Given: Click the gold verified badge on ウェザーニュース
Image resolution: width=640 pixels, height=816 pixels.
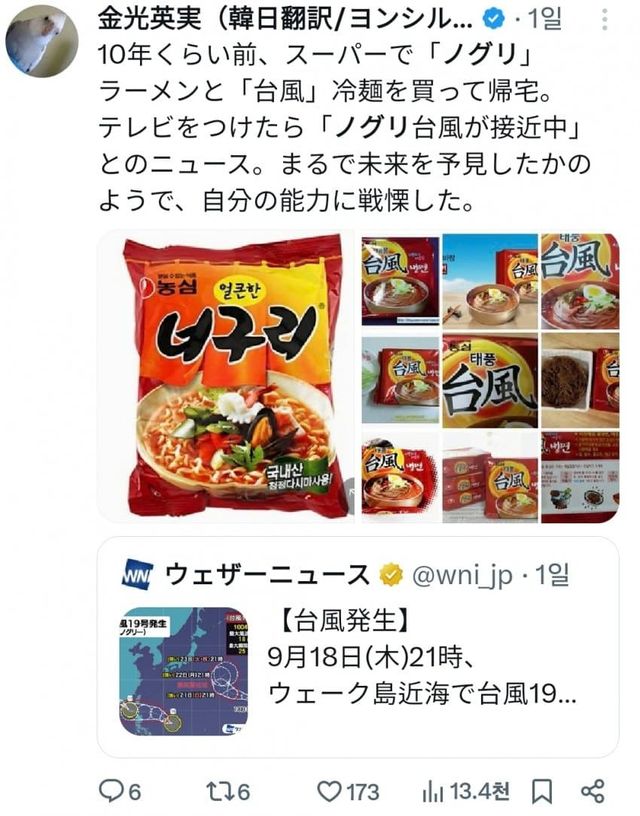Looking at the screenshot, I should (392, 575).
